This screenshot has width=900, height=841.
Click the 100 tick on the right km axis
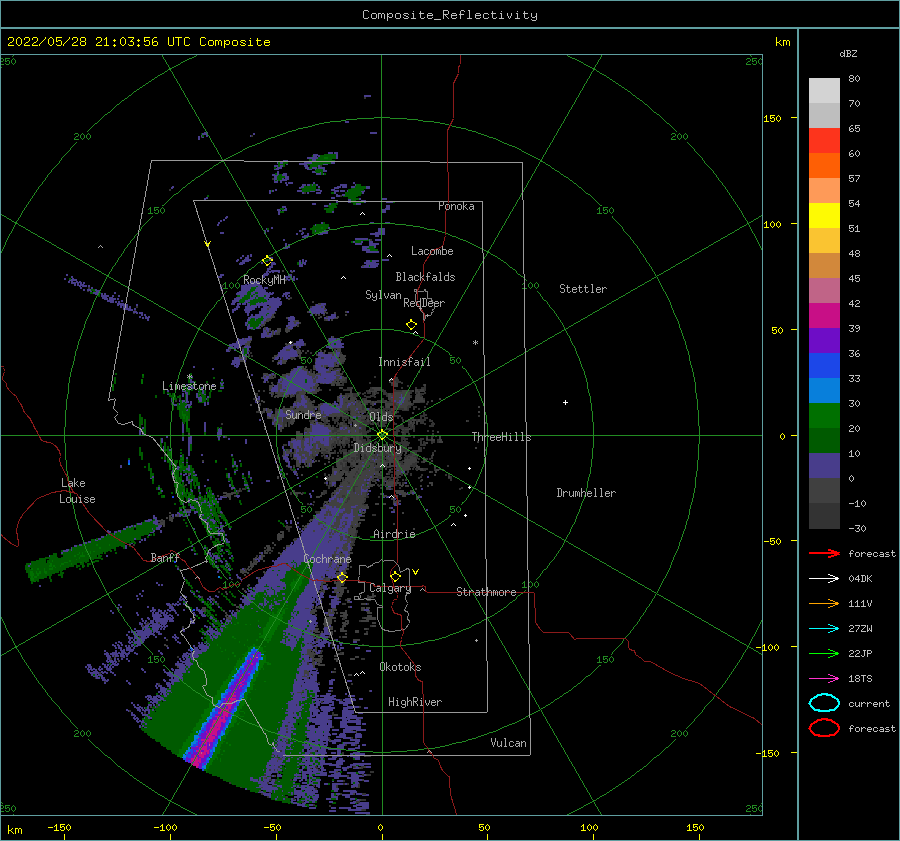point(772,224)
